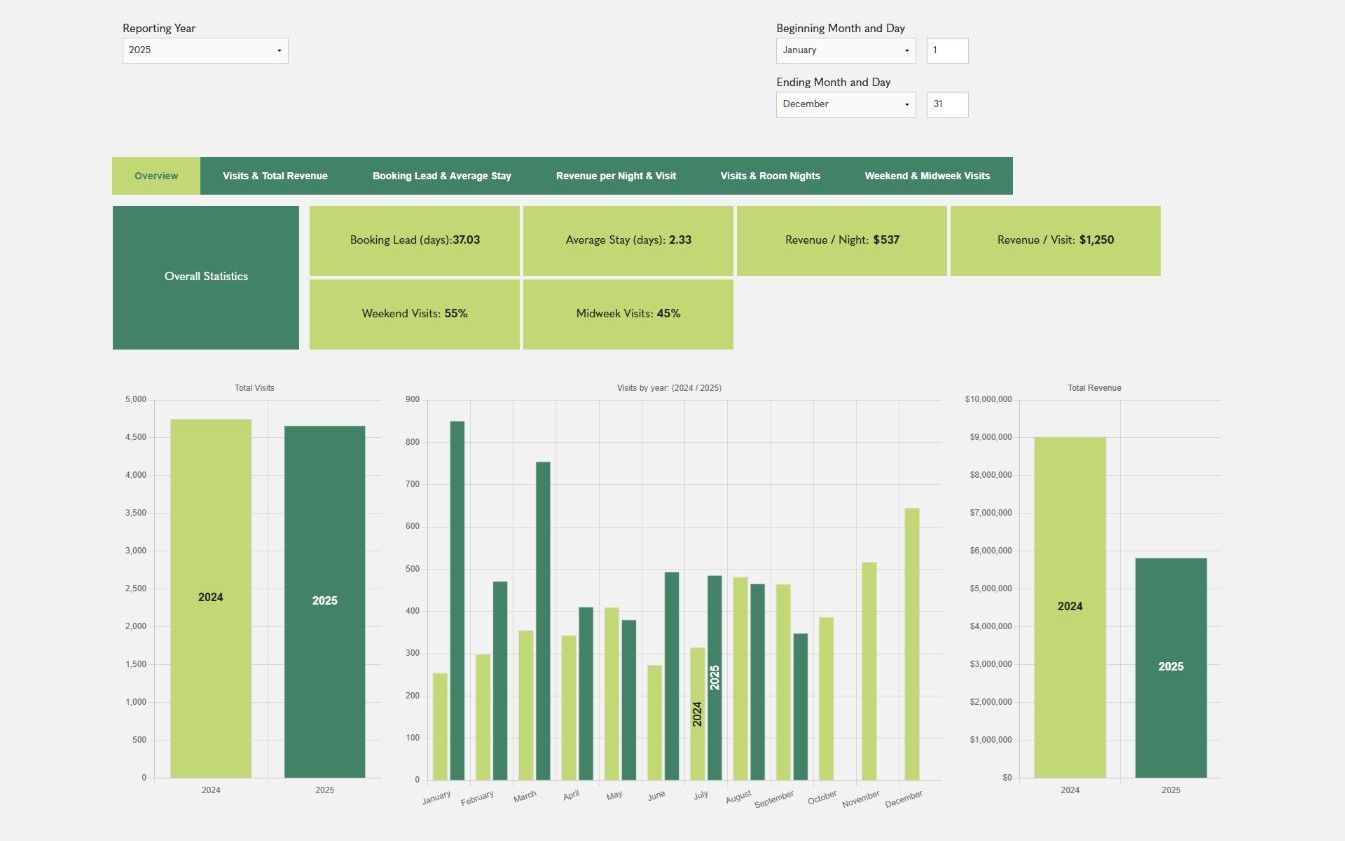
Task: Open Weekend & Midweek Visits tab
Action: point(927,176)
